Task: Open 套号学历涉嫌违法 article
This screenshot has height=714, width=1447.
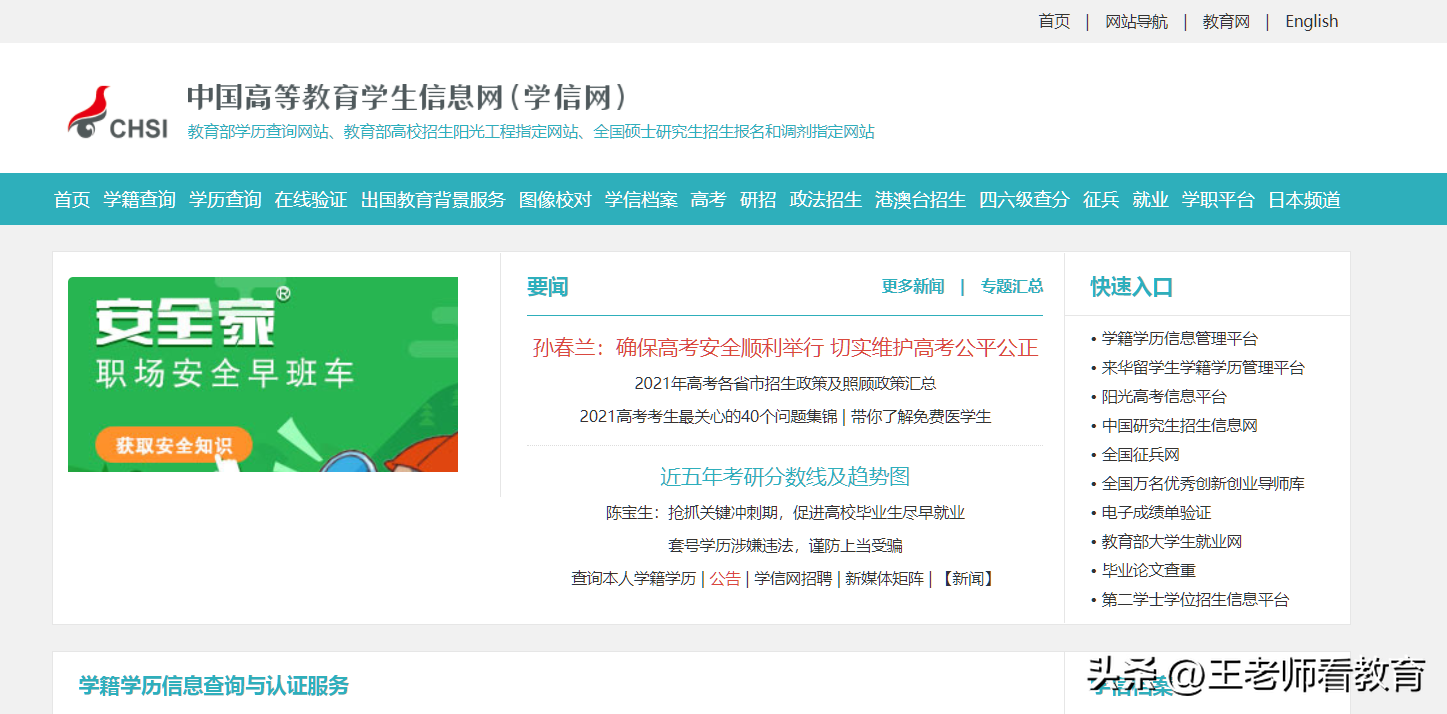Action: pyautogui.click(x=785, y=546)
